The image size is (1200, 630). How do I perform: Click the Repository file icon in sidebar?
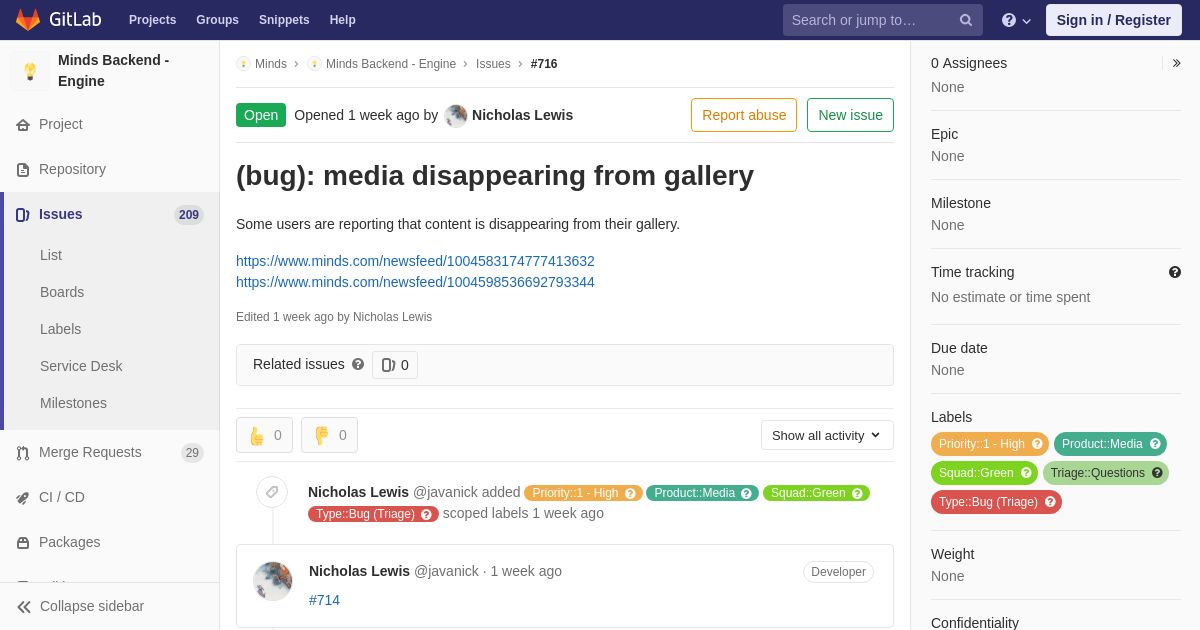click(23, 170)
